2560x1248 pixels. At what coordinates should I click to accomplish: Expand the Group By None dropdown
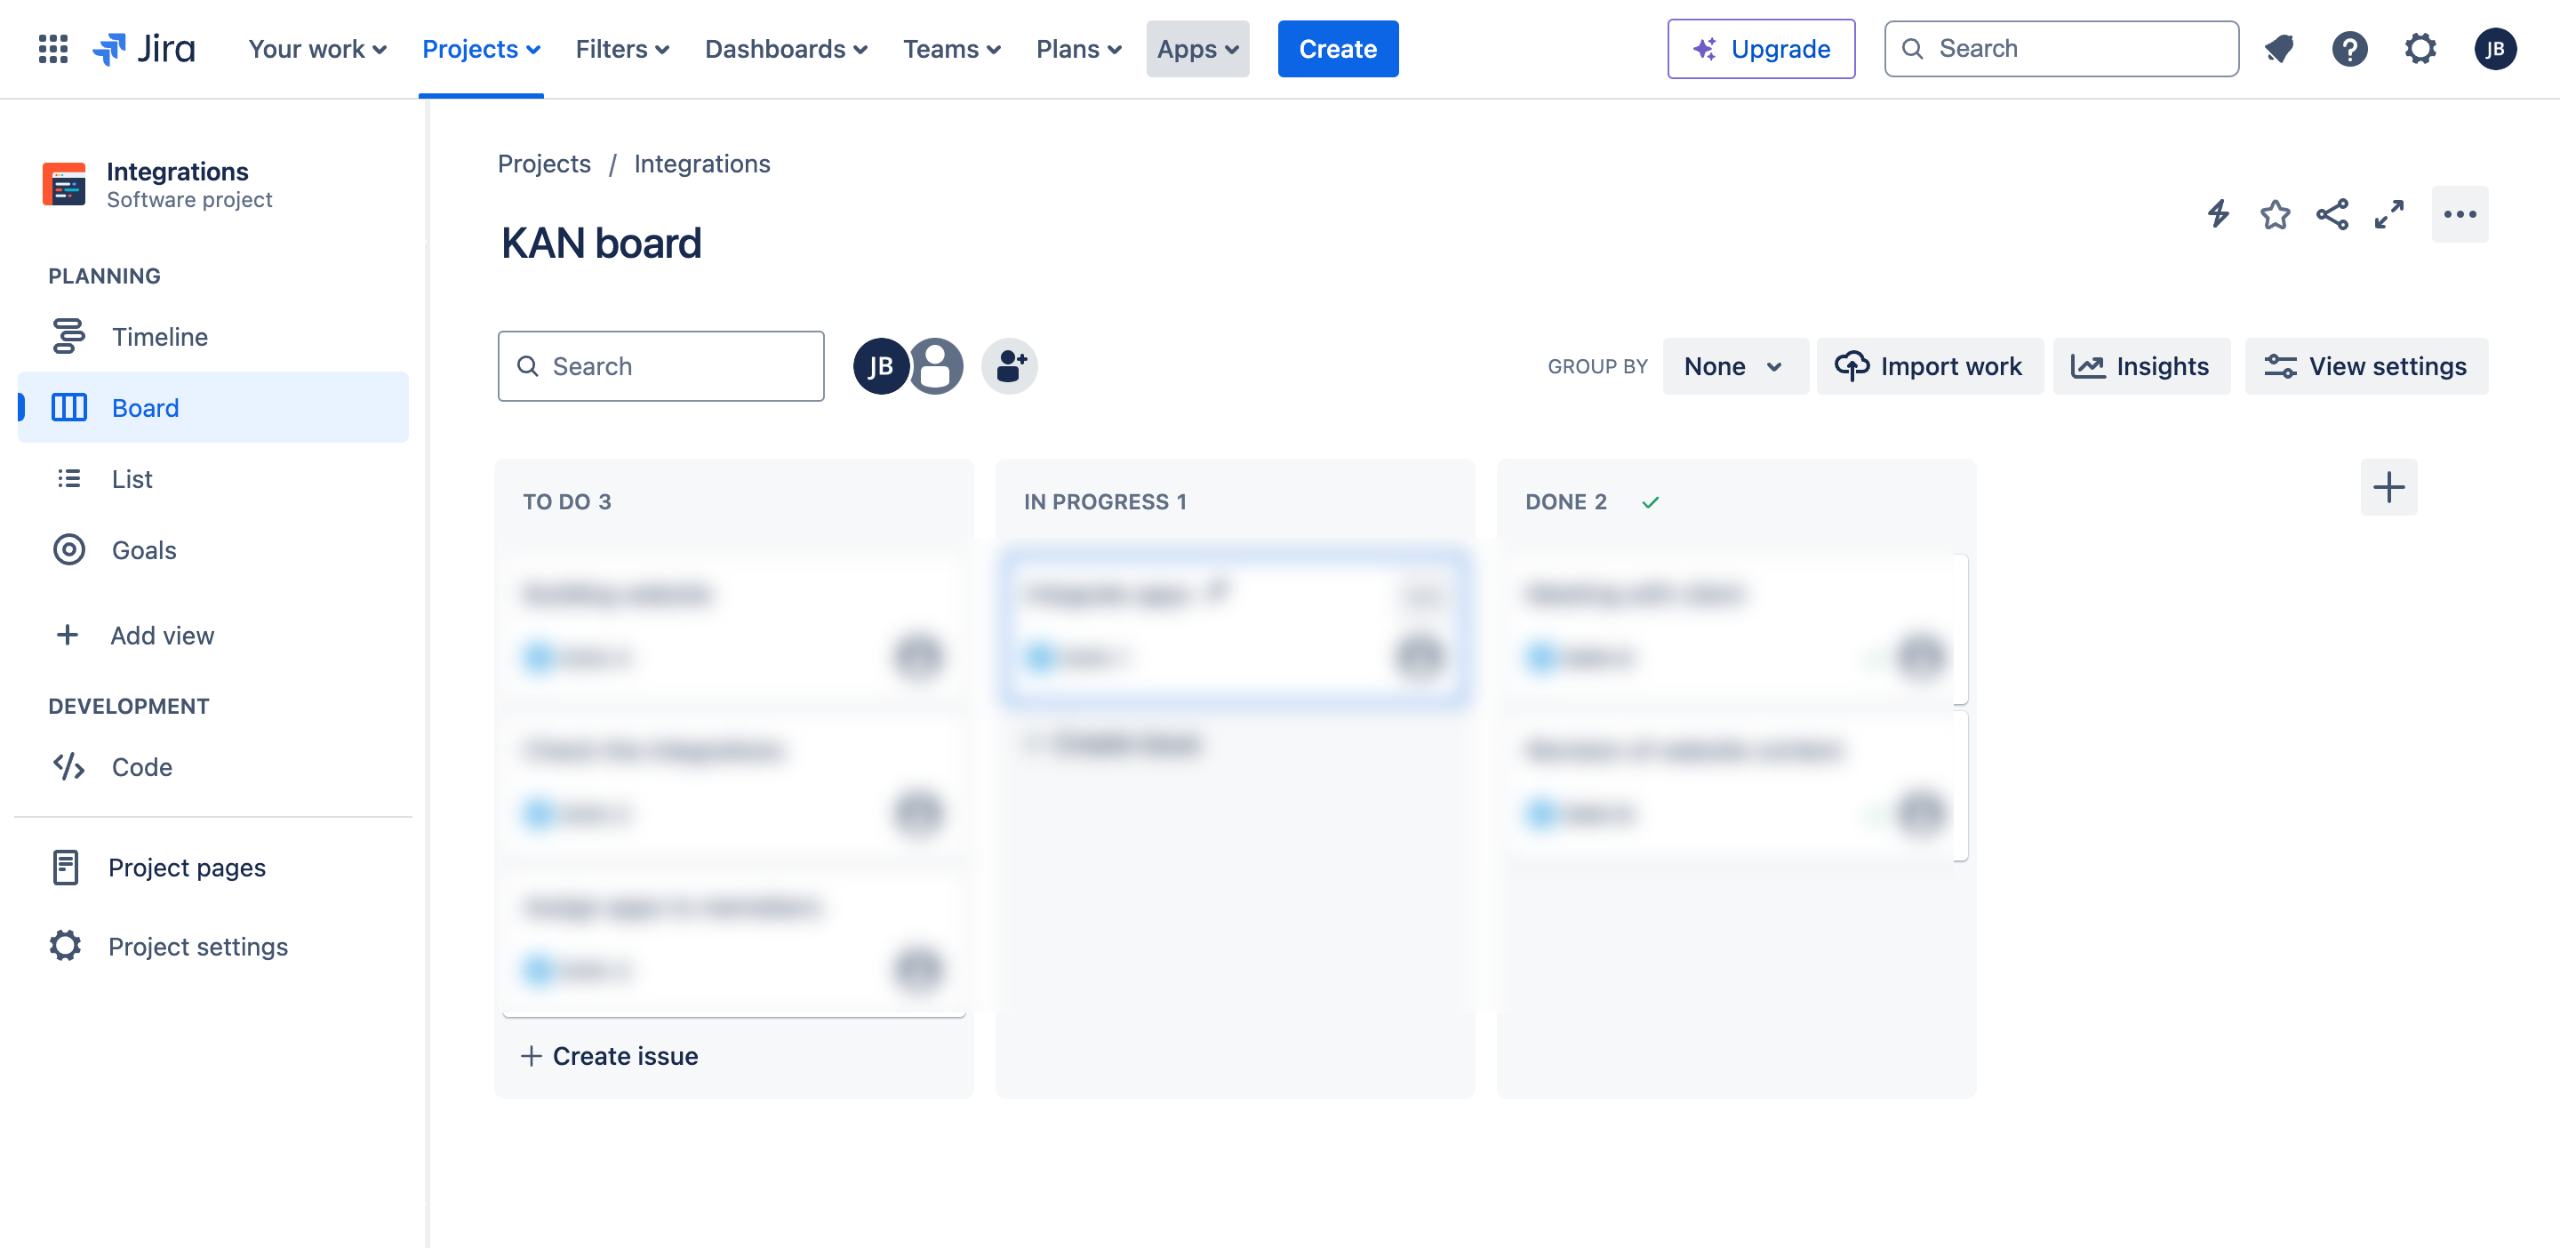[1734, 366]
